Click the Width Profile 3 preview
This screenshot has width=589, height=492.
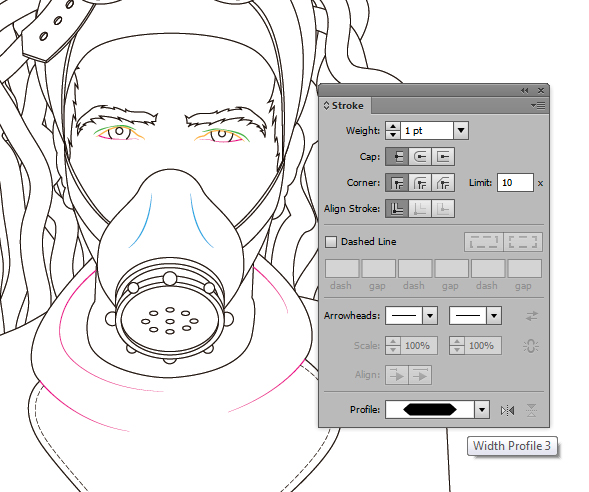pos(430,410)
